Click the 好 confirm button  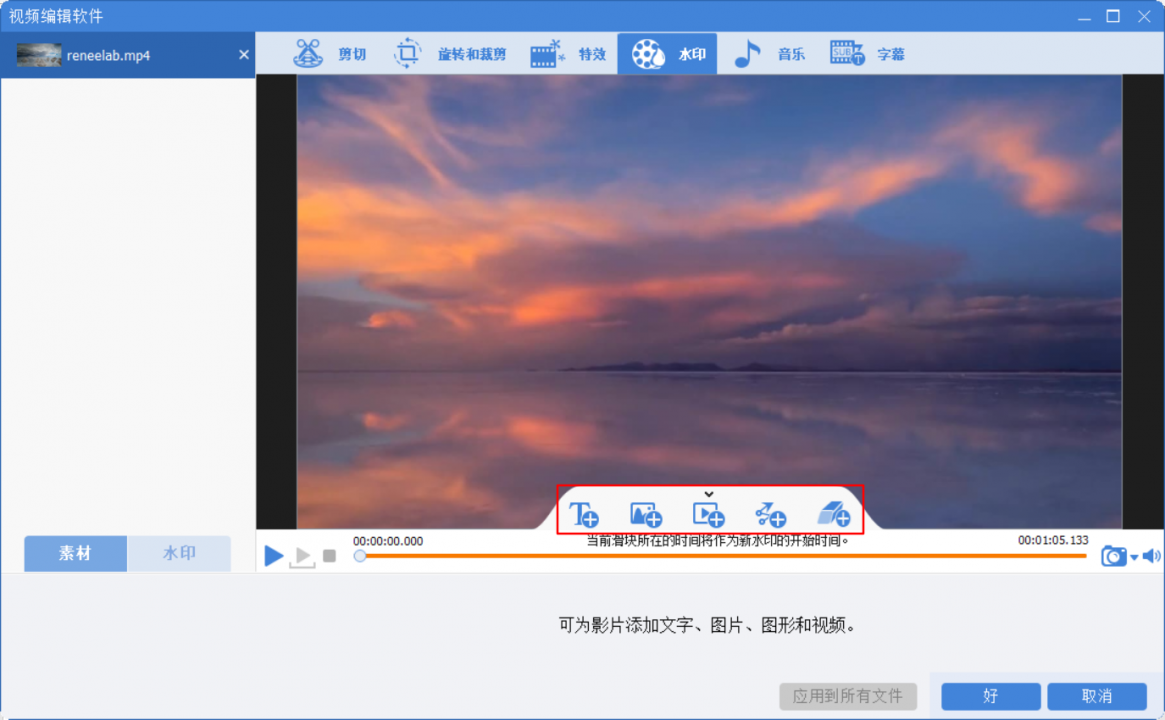coord(990,696)
